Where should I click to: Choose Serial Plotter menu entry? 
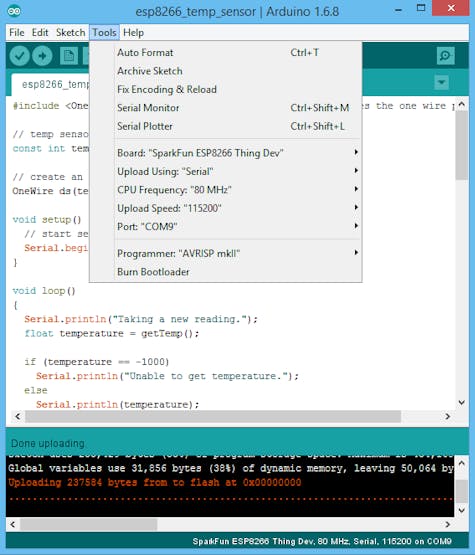(225, 126)
